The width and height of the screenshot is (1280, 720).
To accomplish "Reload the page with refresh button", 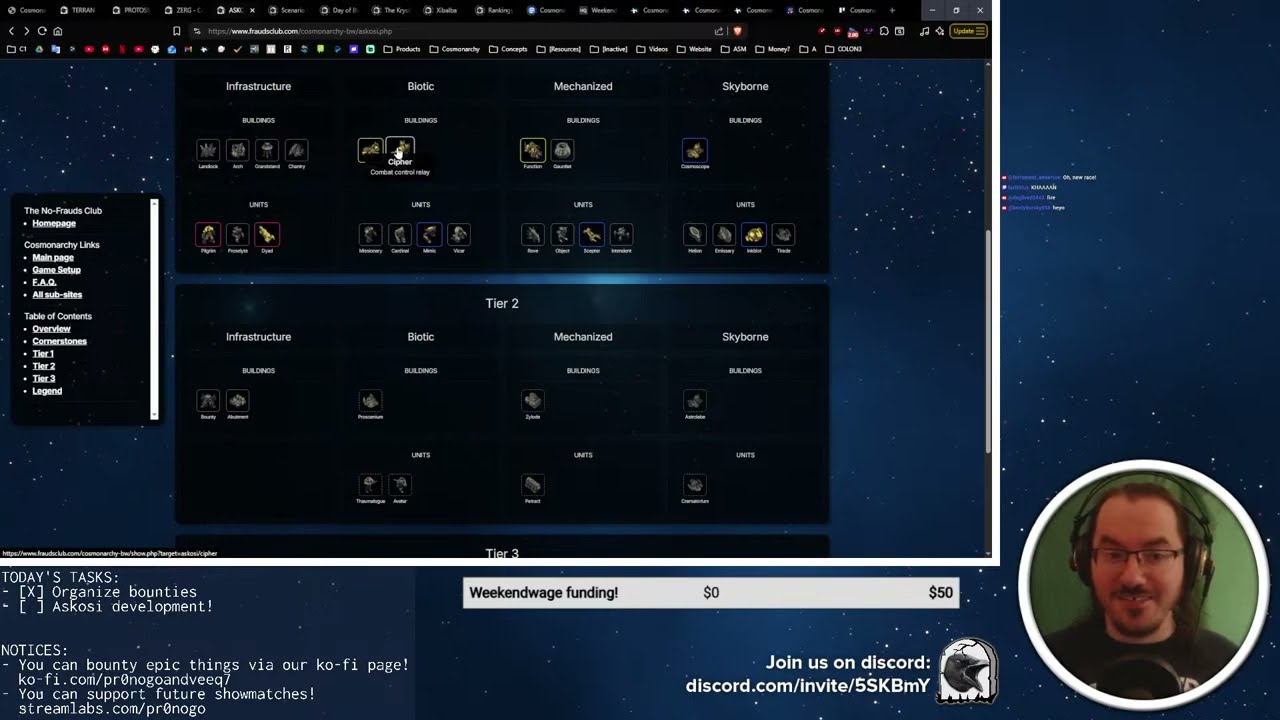I will pos(42,31).
